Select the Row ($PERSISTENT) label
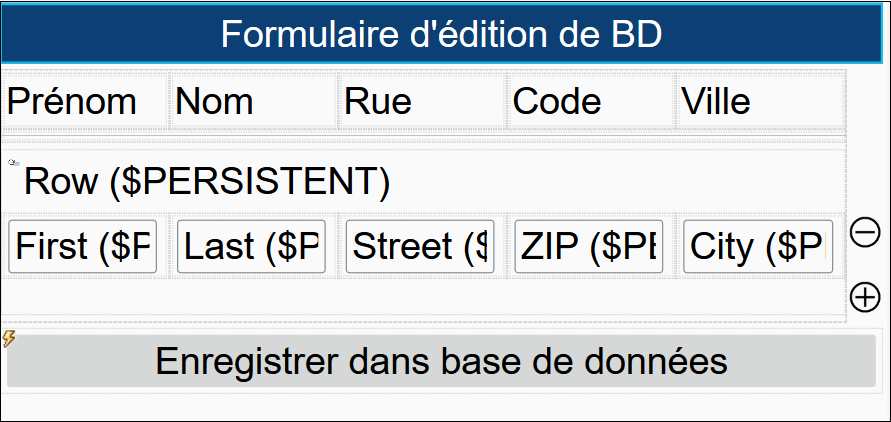Screen dimensions: 891x422 tap(206, 181)
